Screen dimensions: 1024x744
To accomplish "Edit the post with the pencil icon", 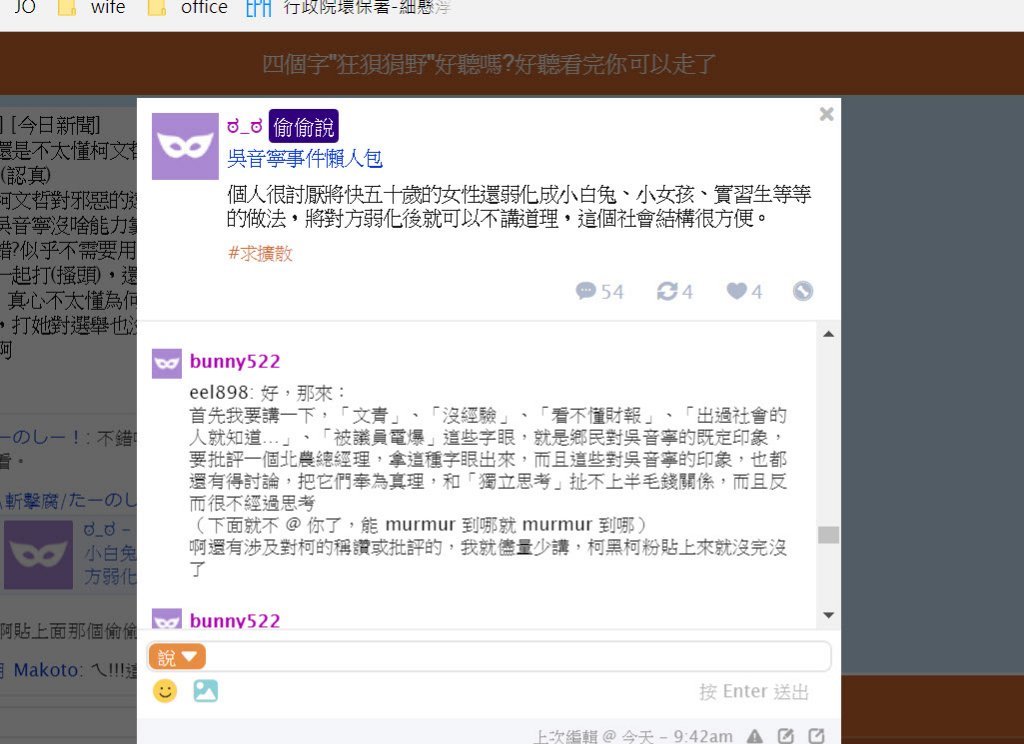I will coord(786,736).
